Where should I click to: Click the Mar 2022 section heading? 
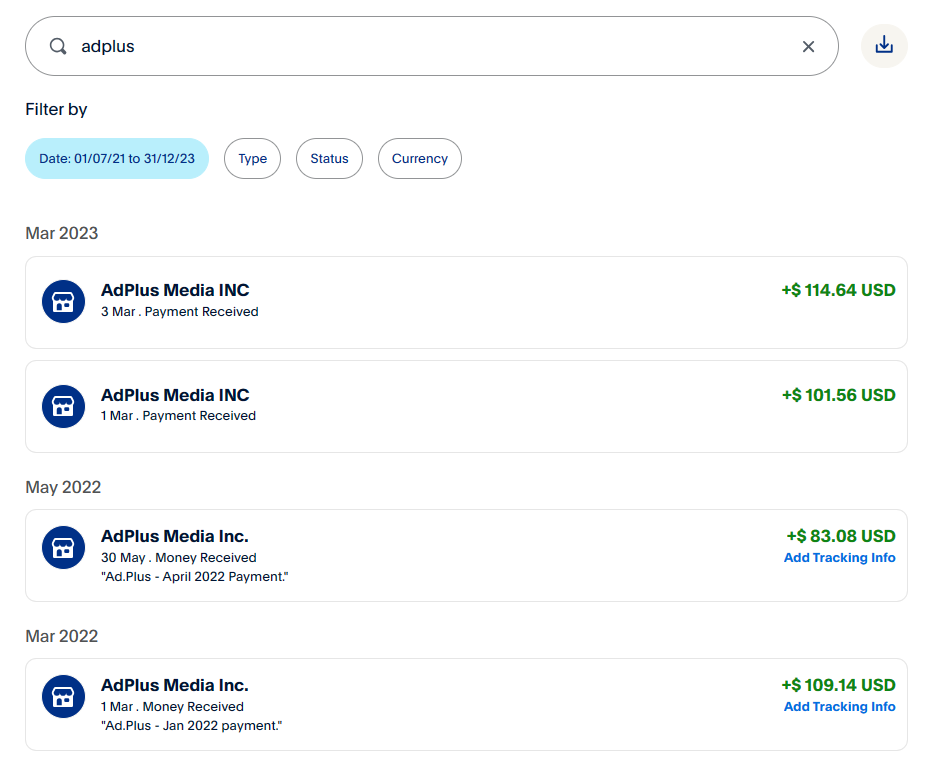[x=61, y=636]
